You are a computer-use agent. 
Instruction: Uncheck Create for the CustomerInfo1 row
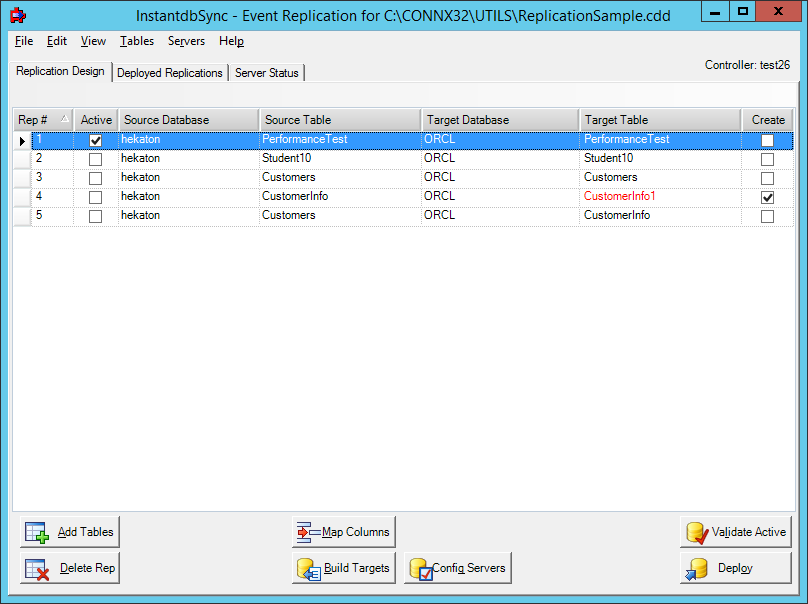pyautogui.click(x=767, y=197)
